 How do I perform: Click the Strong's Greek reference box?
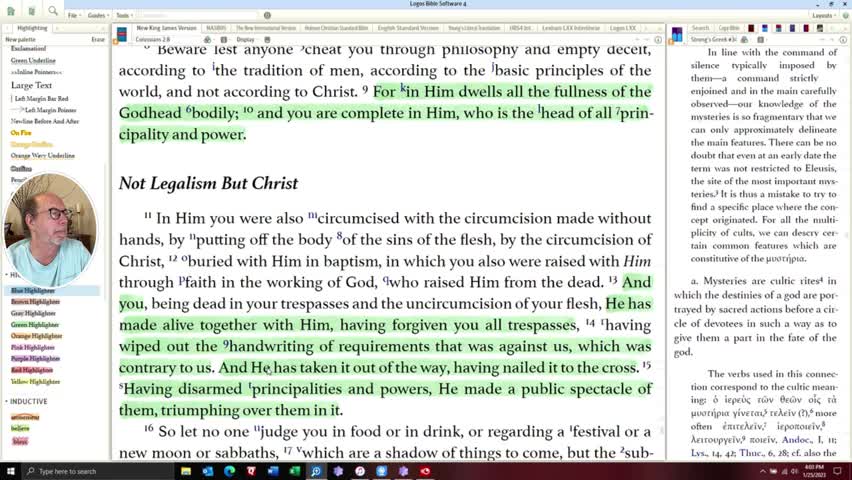point(713,40)
